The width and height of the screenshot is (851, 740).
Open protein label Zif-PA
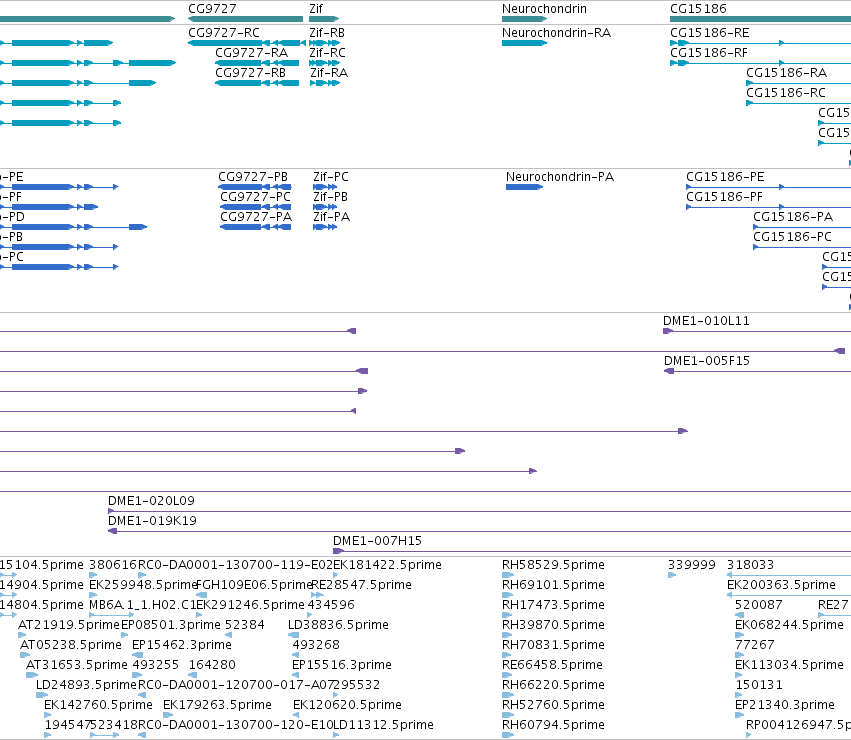click(332, 217)
